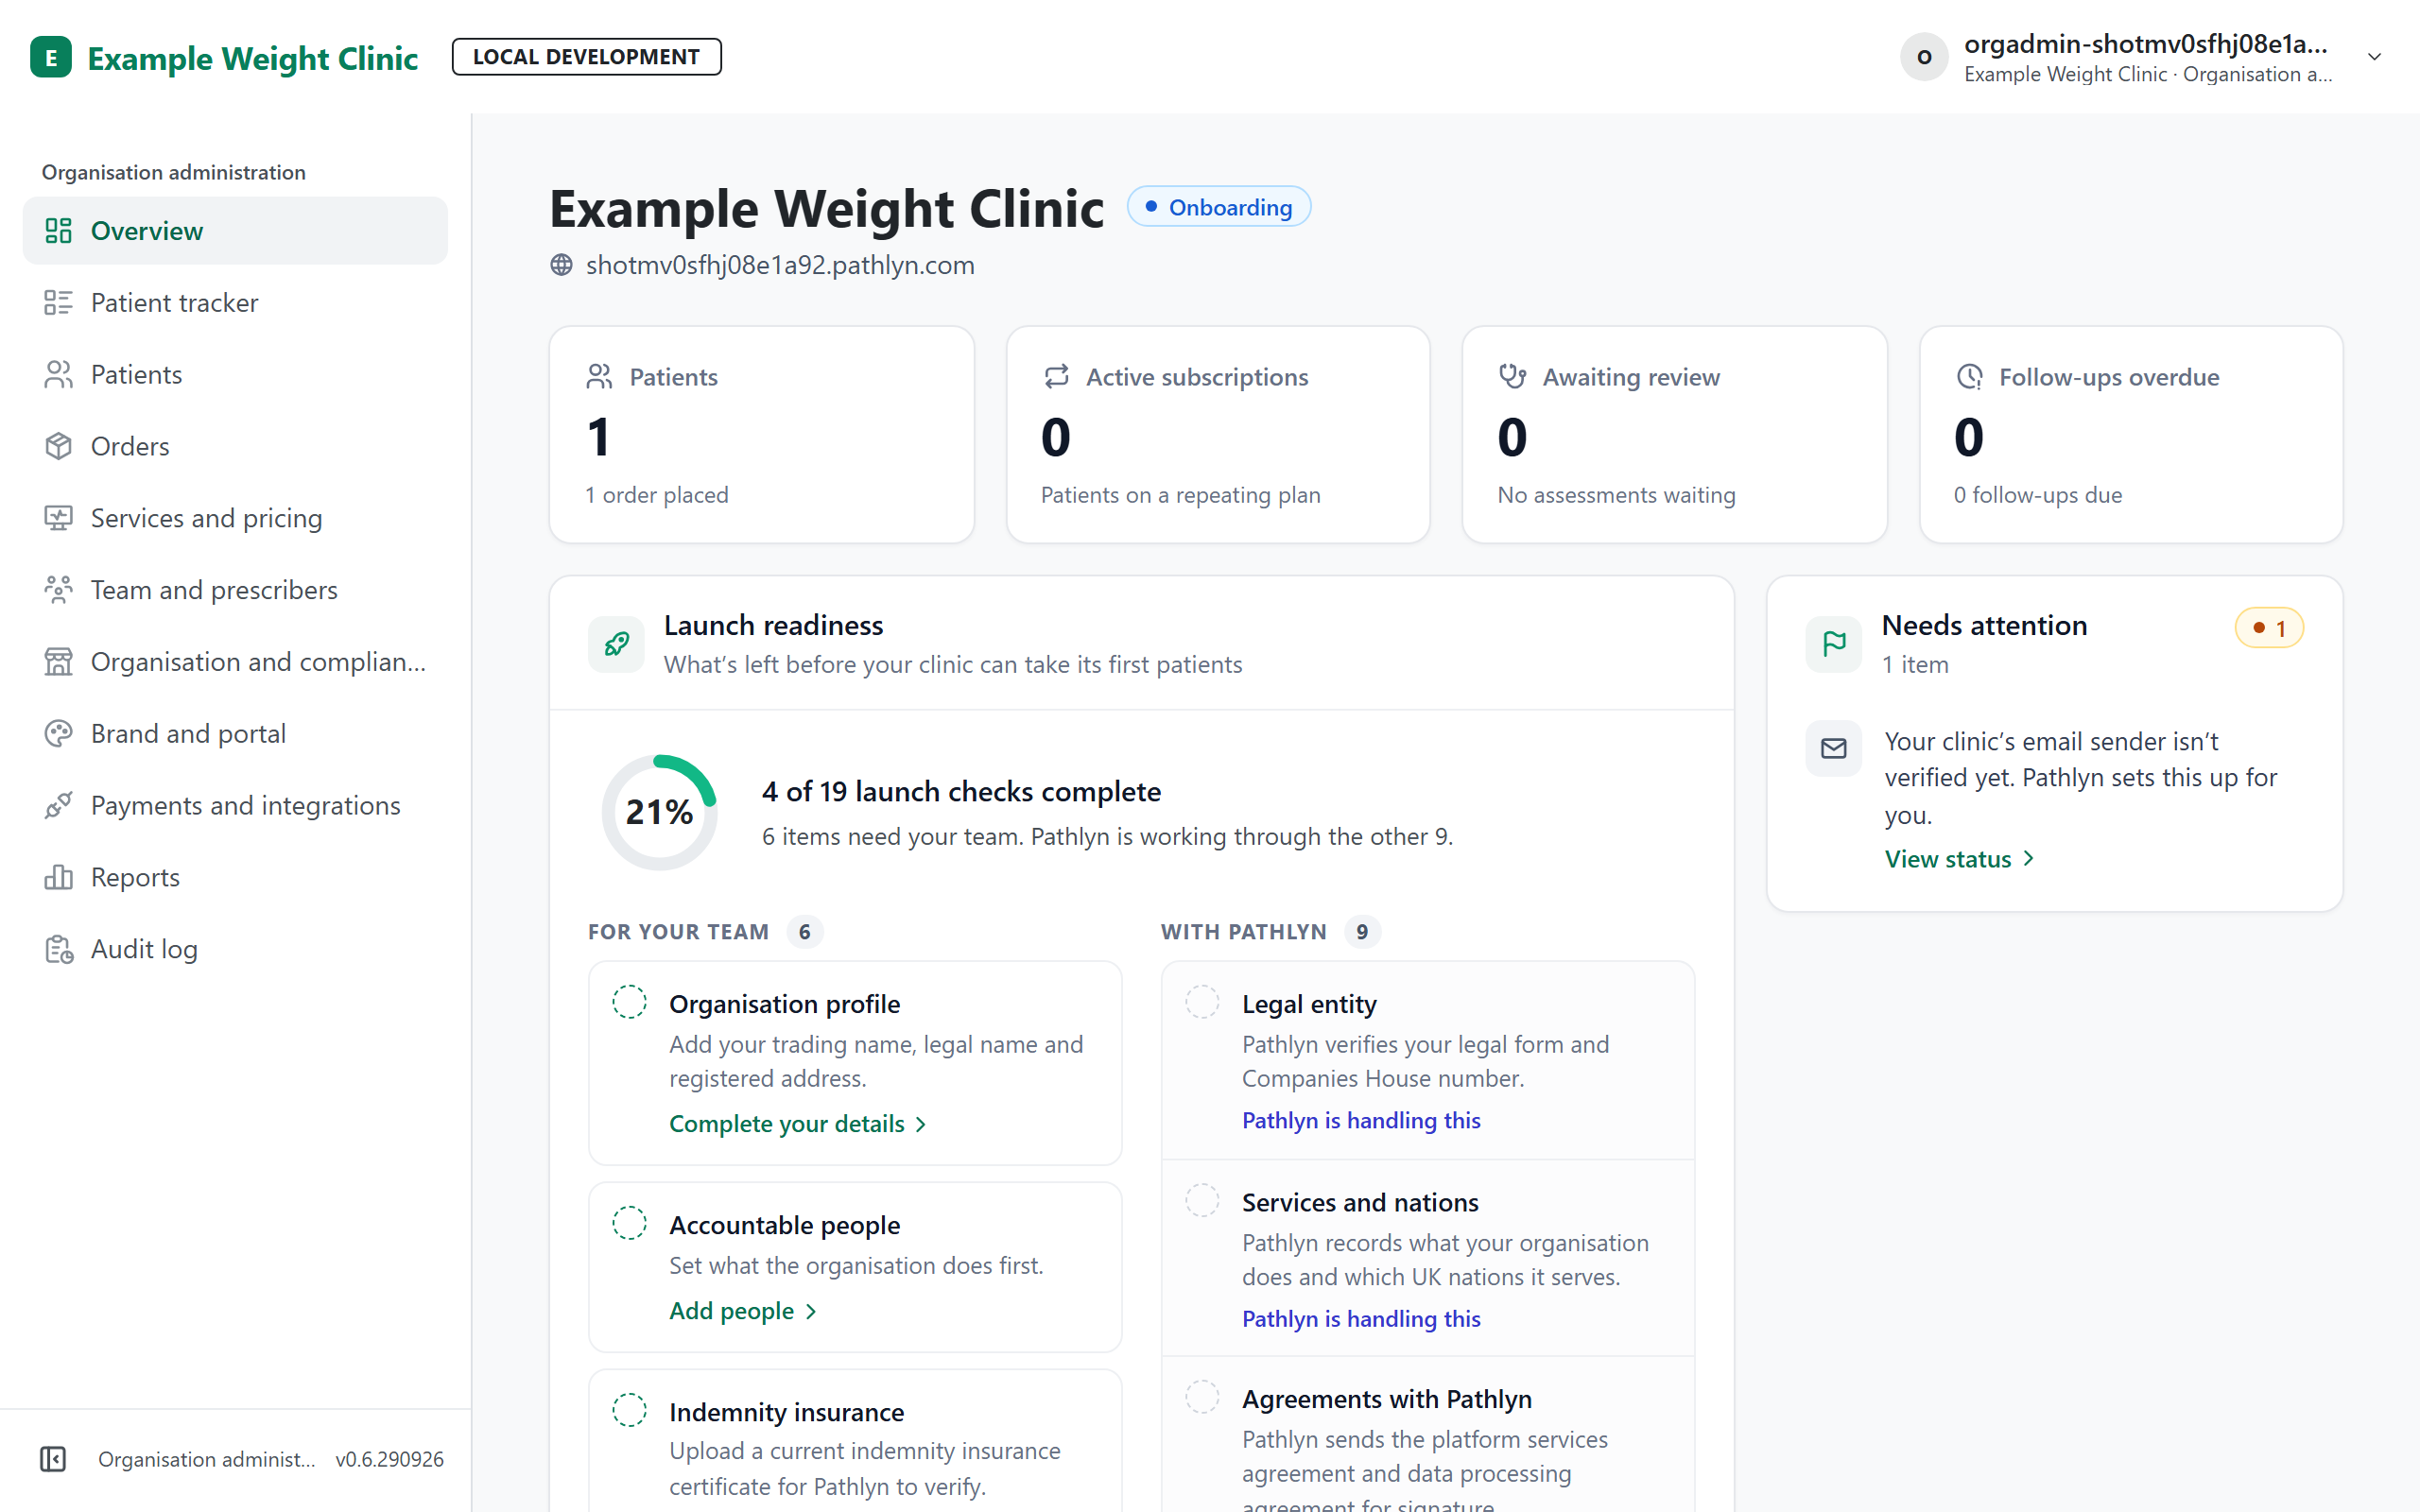Click the Orders box icon
Viewport: 2420px width, 1512px height.
(58, 447)
